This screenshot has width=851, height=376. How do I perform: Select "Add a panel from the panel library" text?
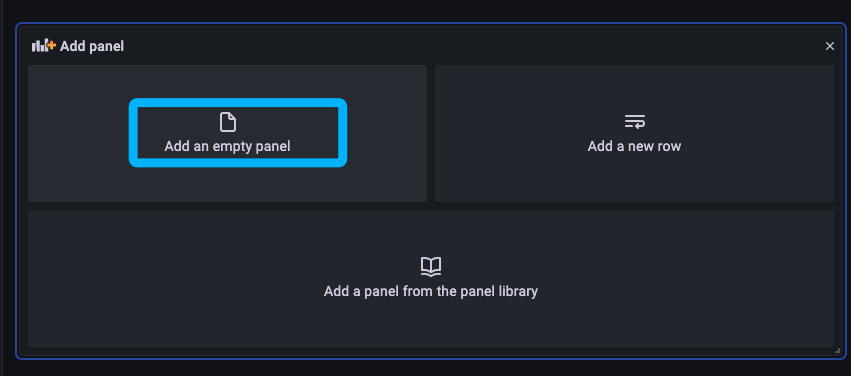click(431, 291)
